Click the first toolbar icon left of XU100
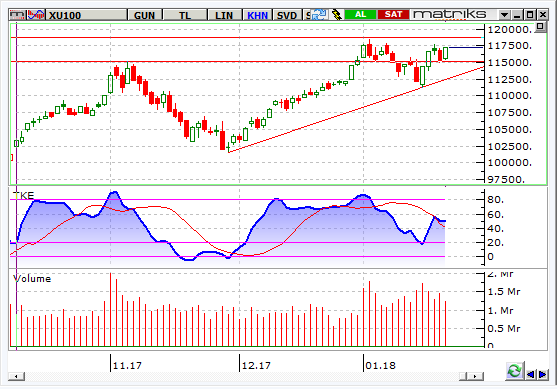 pyautogui.click(x=18, y=15)
